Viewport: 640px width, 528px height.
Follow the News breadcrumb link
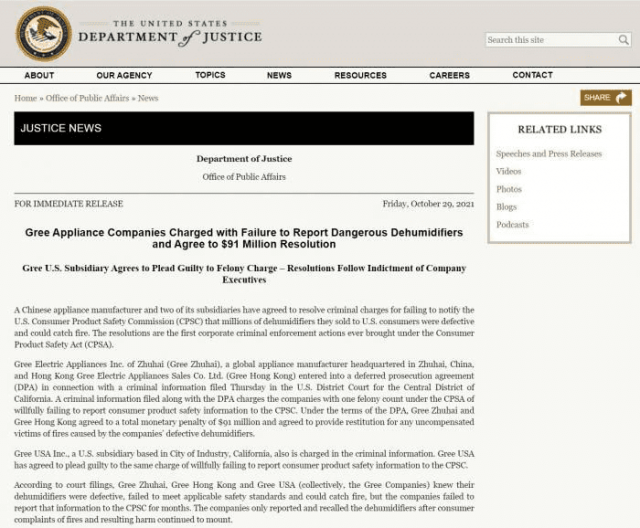(148, 98)
